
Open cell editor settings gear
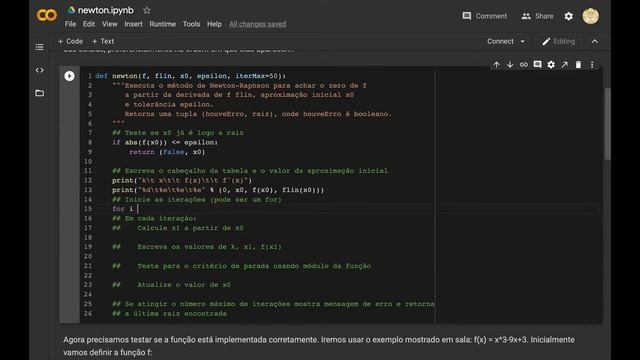click(x=551, y=64)
